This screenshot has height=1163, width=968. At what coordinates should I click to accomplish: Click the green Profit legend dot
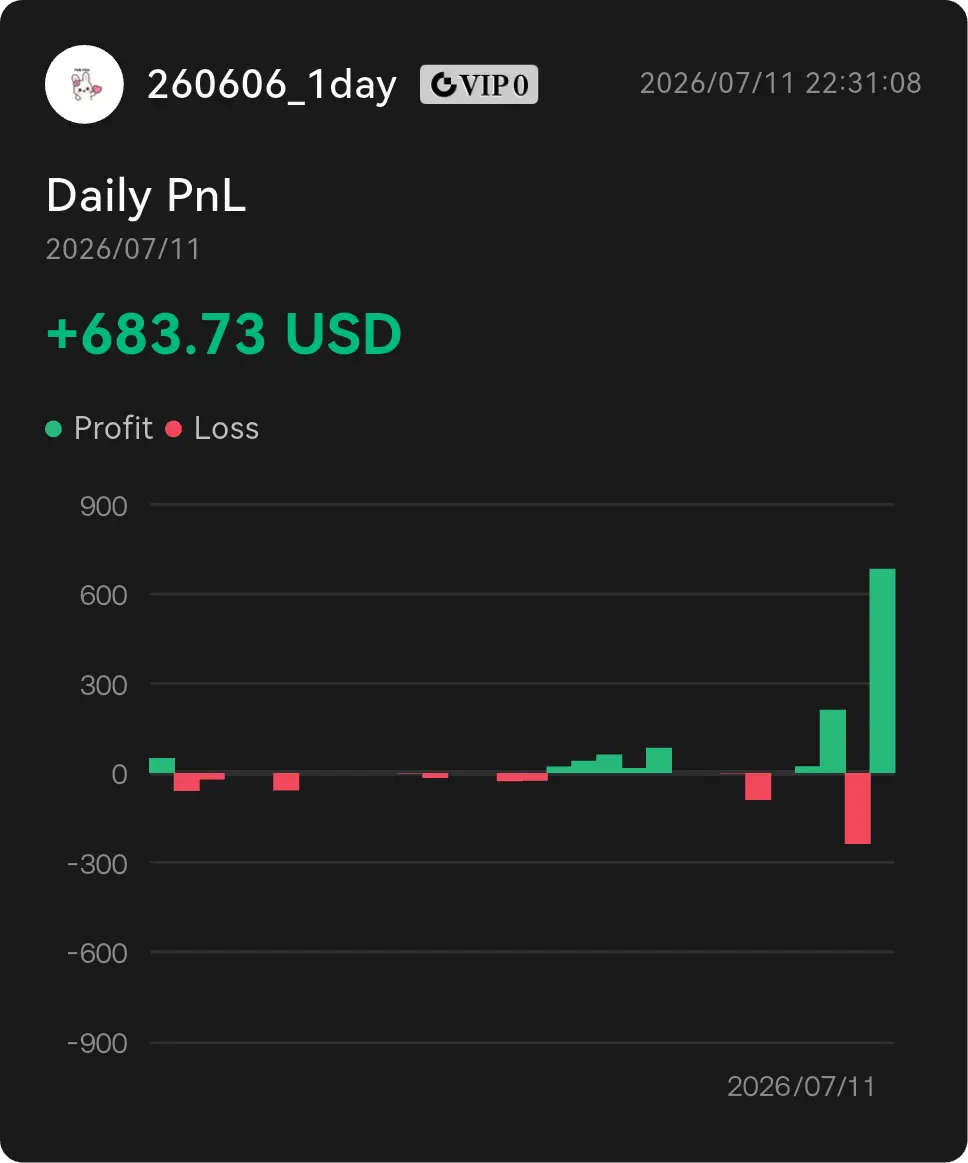53,429
